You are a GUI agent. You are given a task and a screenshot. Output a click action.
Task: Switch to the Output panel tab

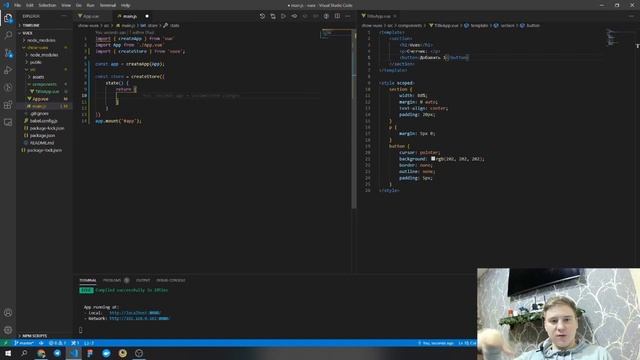click(x=143, y=280)
